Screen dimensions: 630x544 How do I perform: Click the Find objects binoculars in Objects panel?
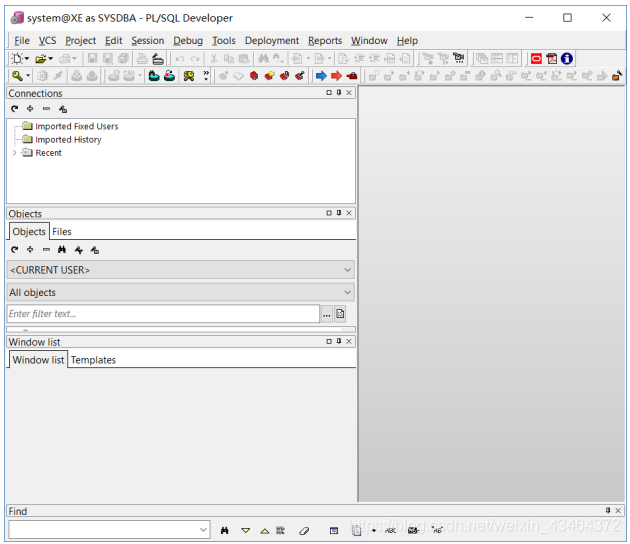62,250
